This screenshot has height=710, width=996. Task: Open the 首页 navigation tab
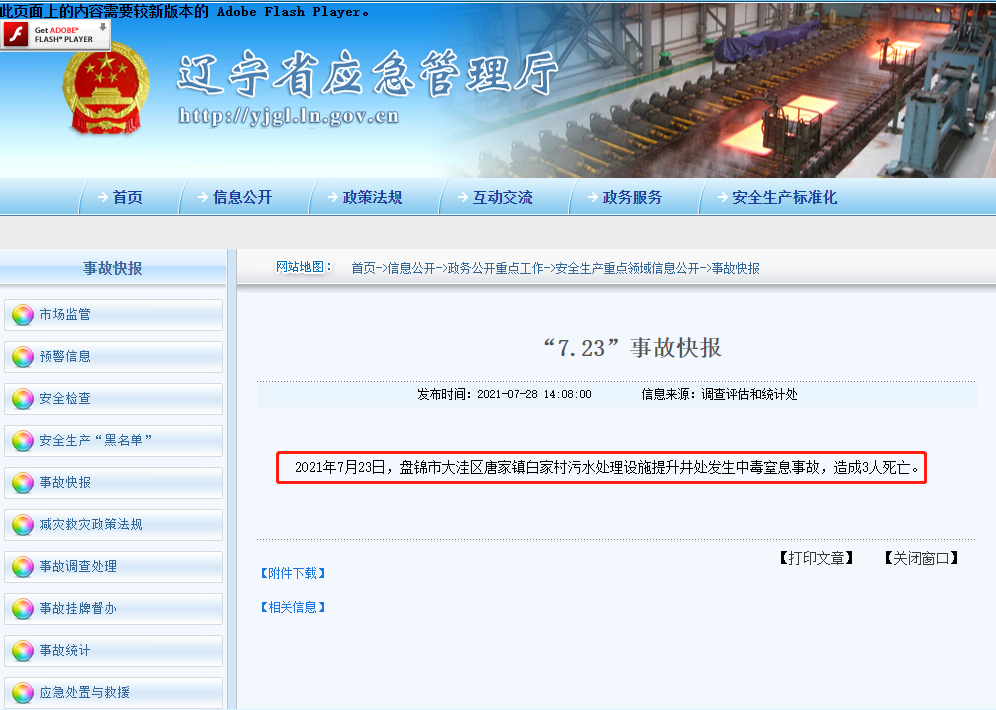(127, 198)
